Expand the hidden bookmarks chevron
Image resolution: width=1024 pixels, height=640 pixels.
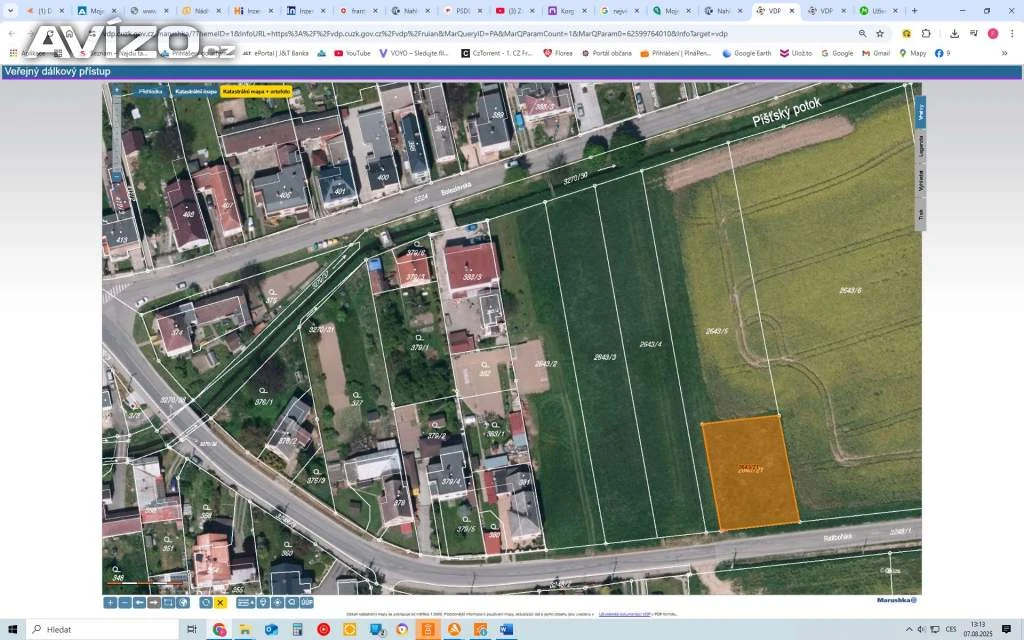pos(1004,53)
